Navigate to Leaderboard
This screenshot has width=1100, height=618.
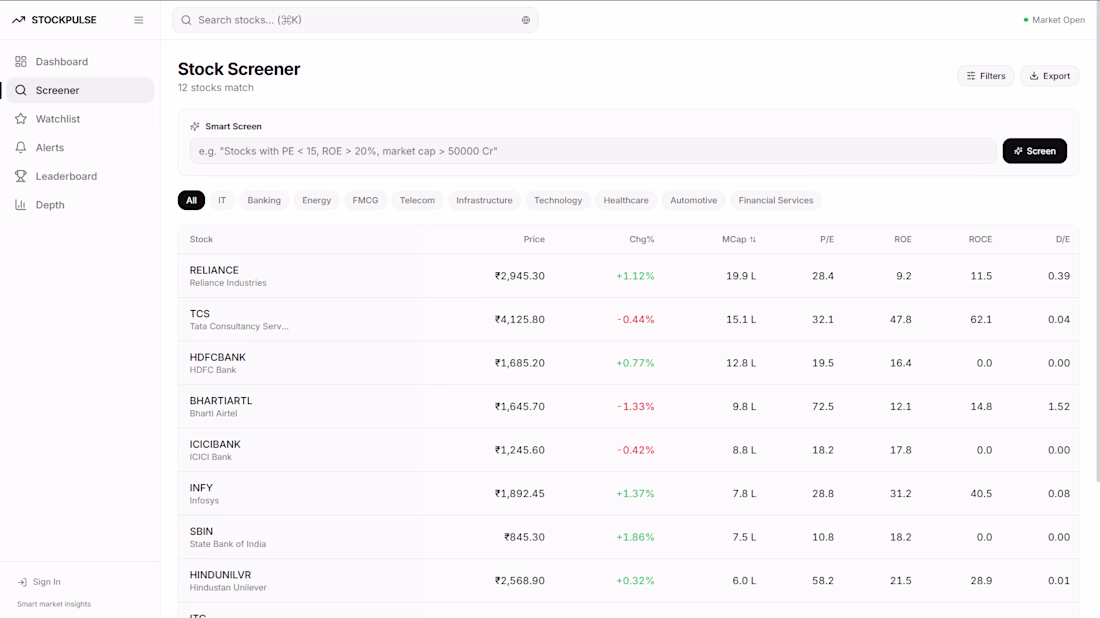80,176
